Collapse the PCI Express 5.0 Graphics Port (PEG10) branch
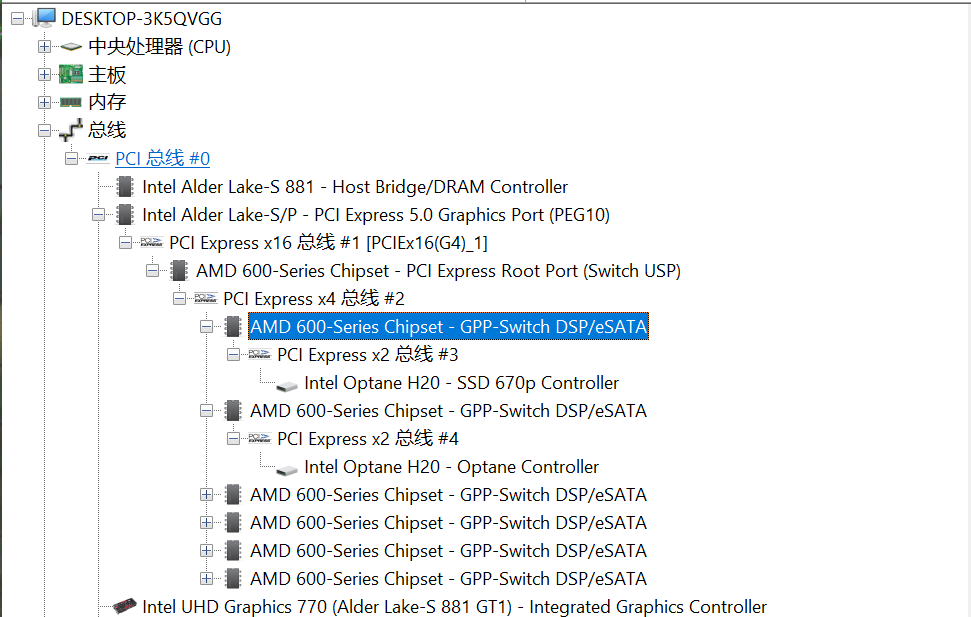 [x=98, y=214]
